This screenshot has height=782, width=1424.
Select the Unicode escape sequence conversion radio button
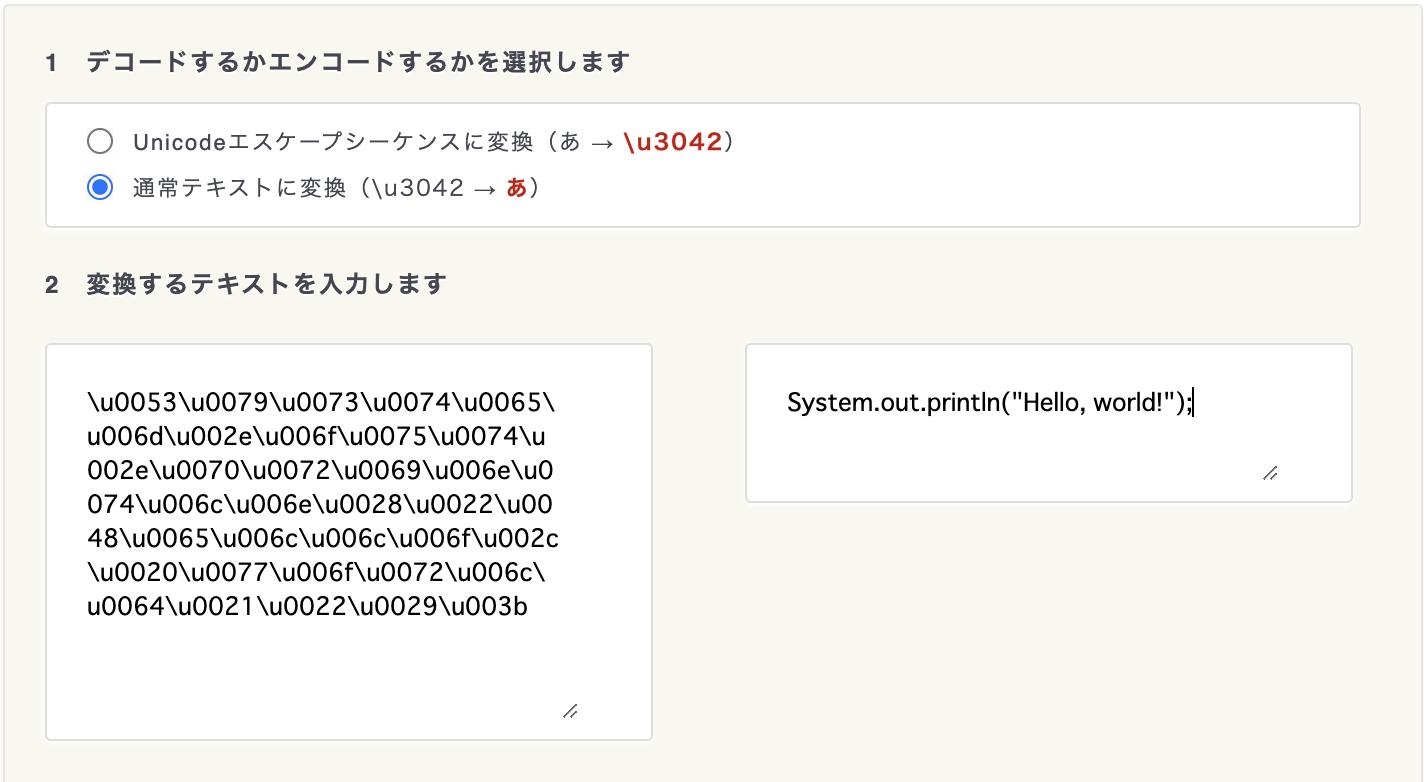[x=100, y=142]
